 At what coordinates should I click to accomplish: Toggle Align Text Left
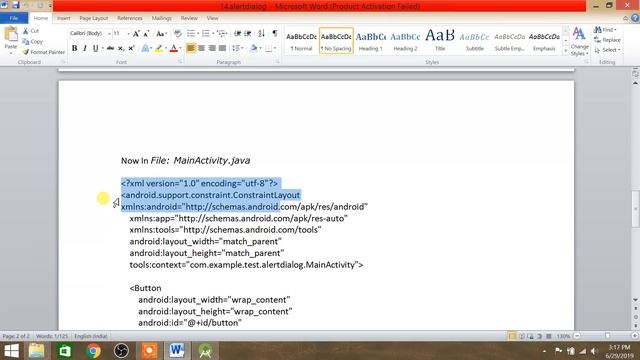(x=191, y=48)
